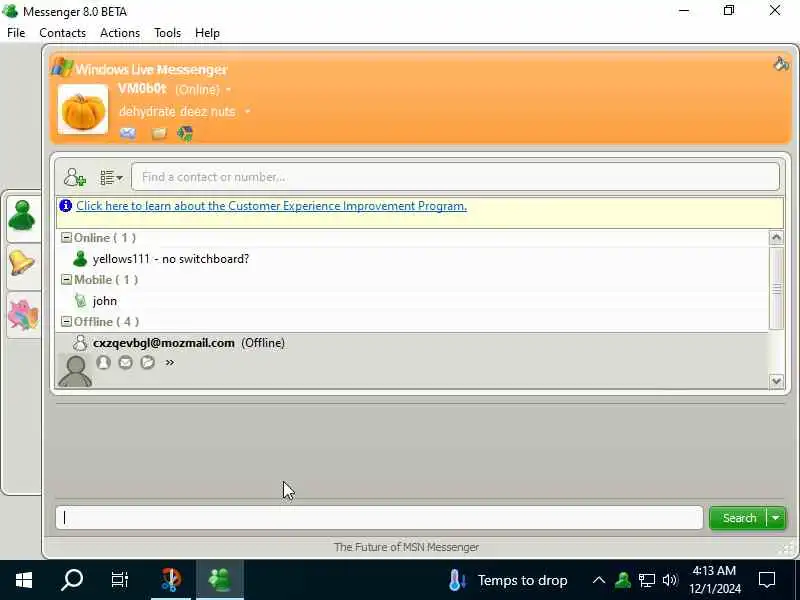Collapse the Online group
This screenshot has height=600, width=800.
click(x=66, y=237)
